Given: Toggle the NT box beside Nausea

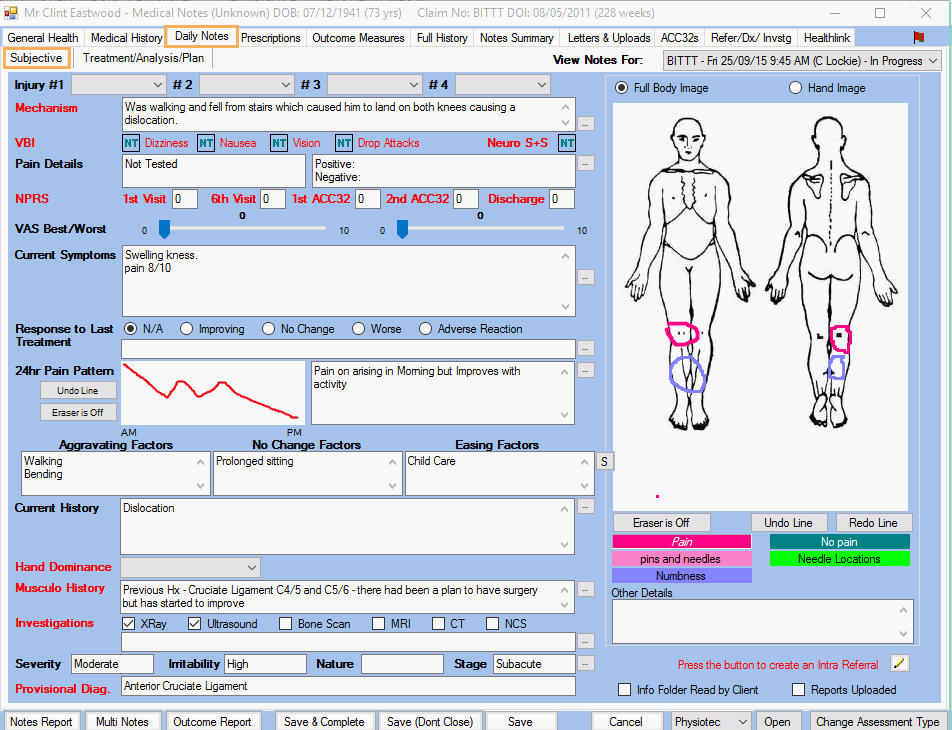Looking at the screenshot, I should (206, 143).
